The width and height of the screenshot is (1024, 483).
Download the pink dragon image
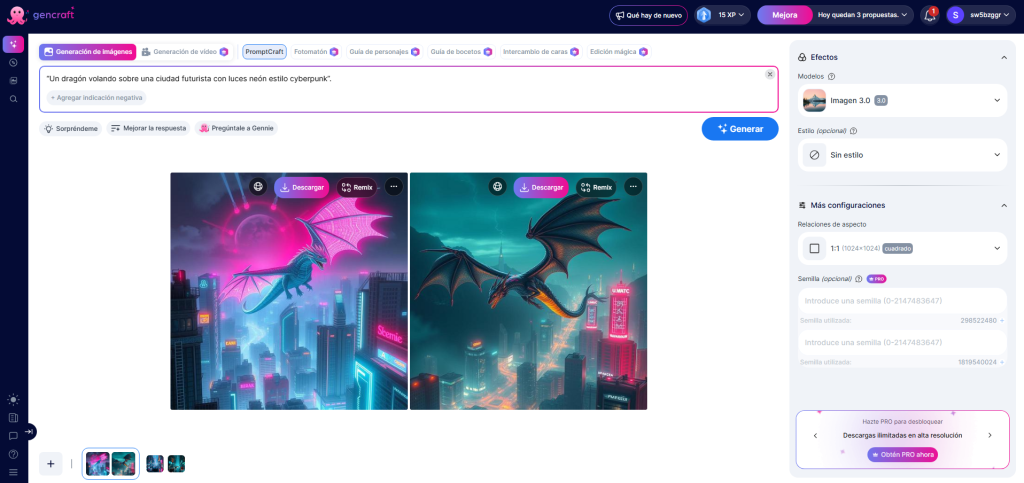pos(302,187)
